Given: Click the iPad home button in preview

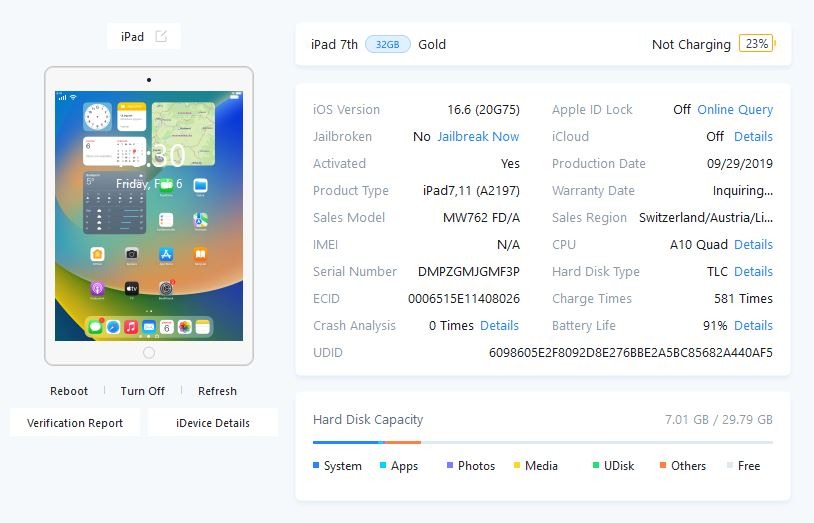Looking at the screenshot, I should pos(149,353).
